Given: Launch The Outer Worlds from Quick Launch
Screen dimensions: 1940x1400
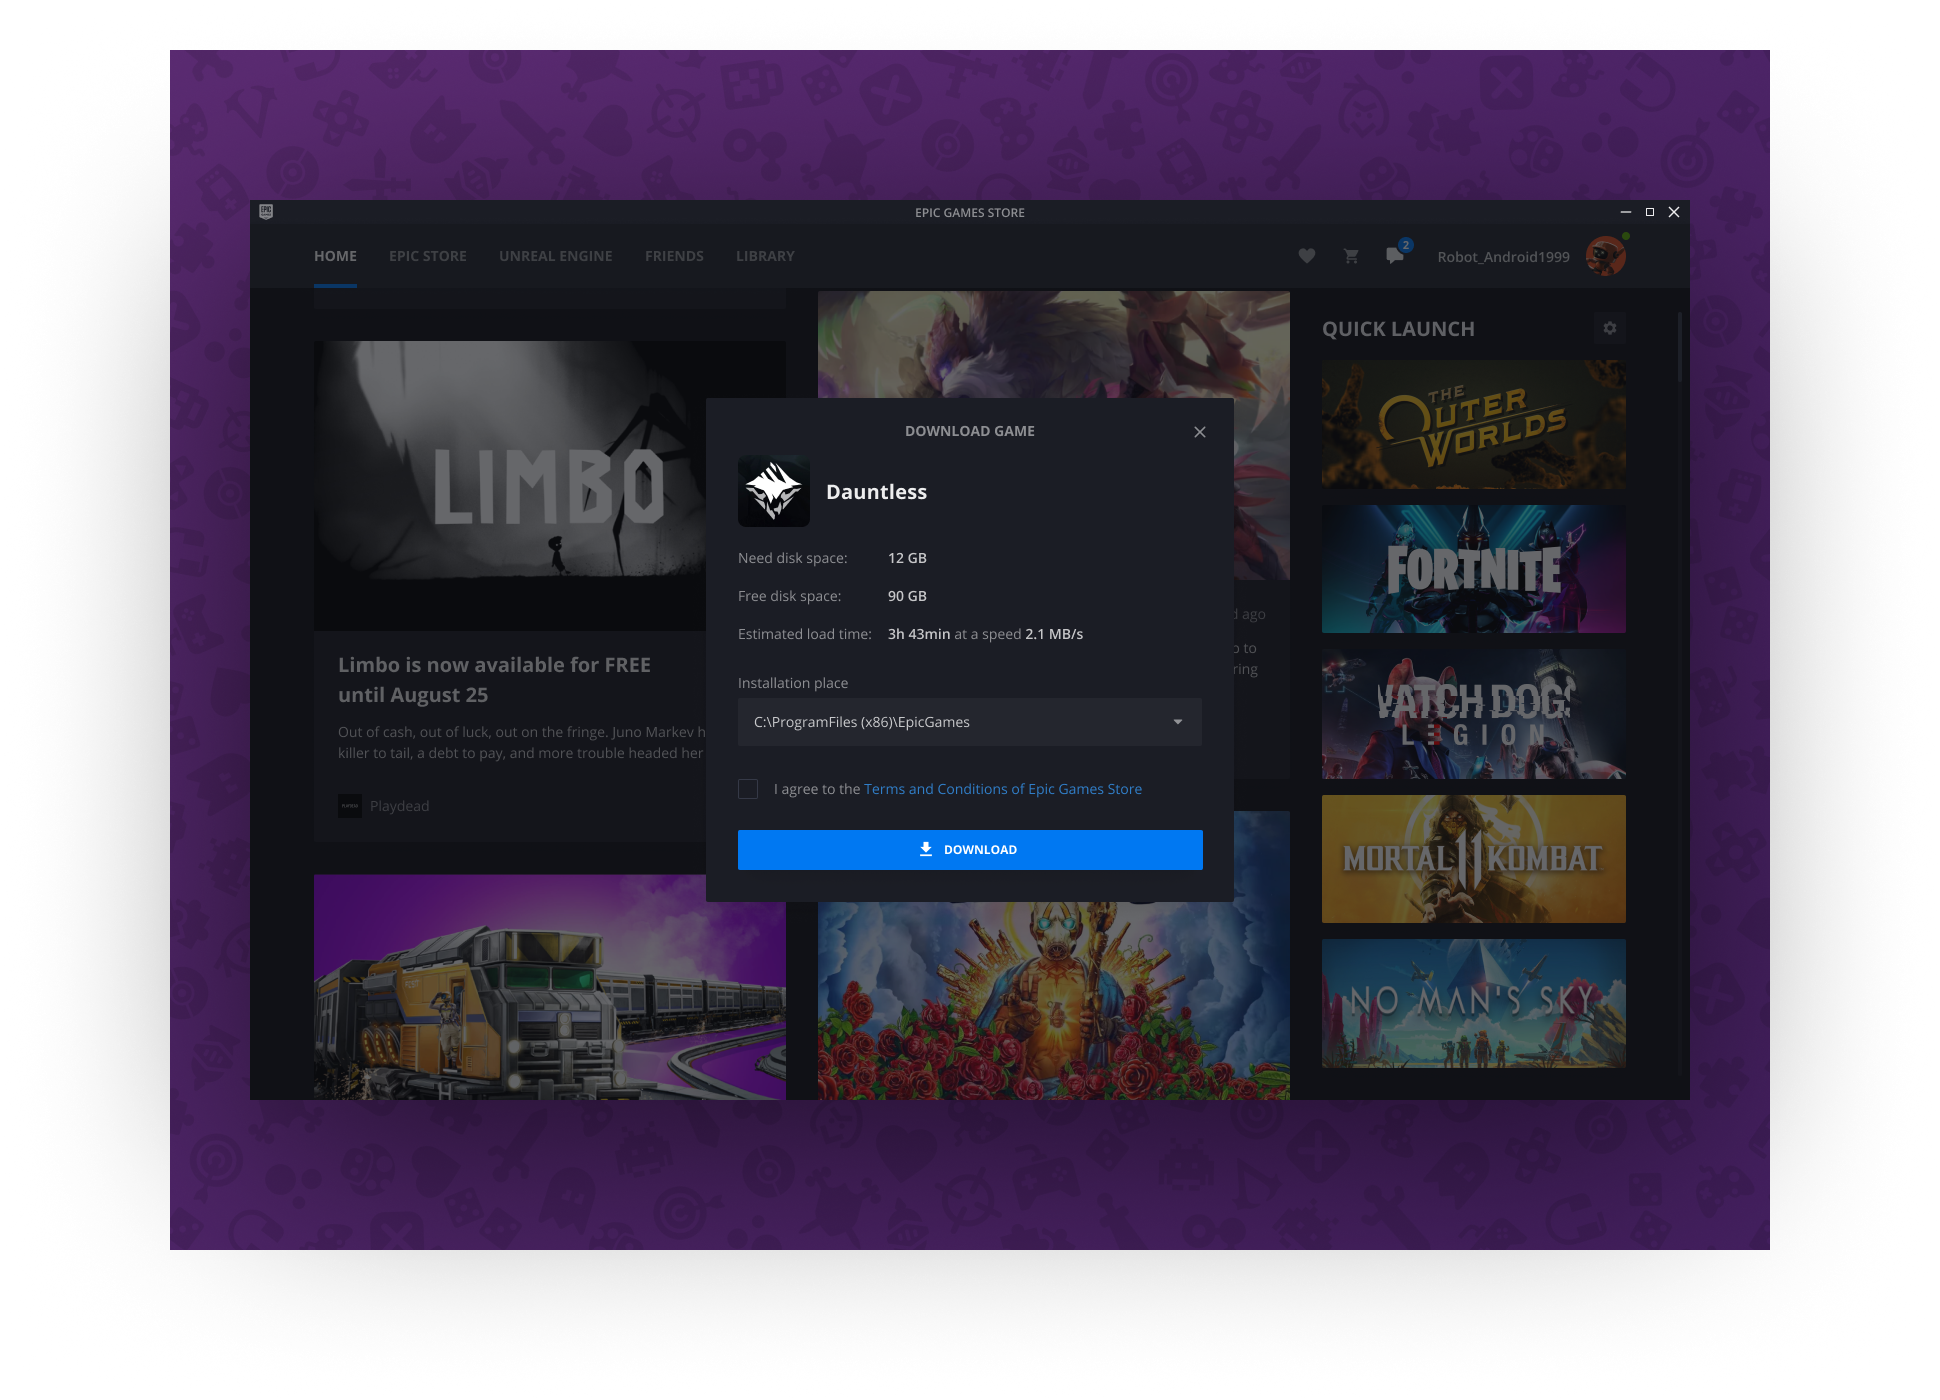Looking at the screenshot, I should [1474, 425].
